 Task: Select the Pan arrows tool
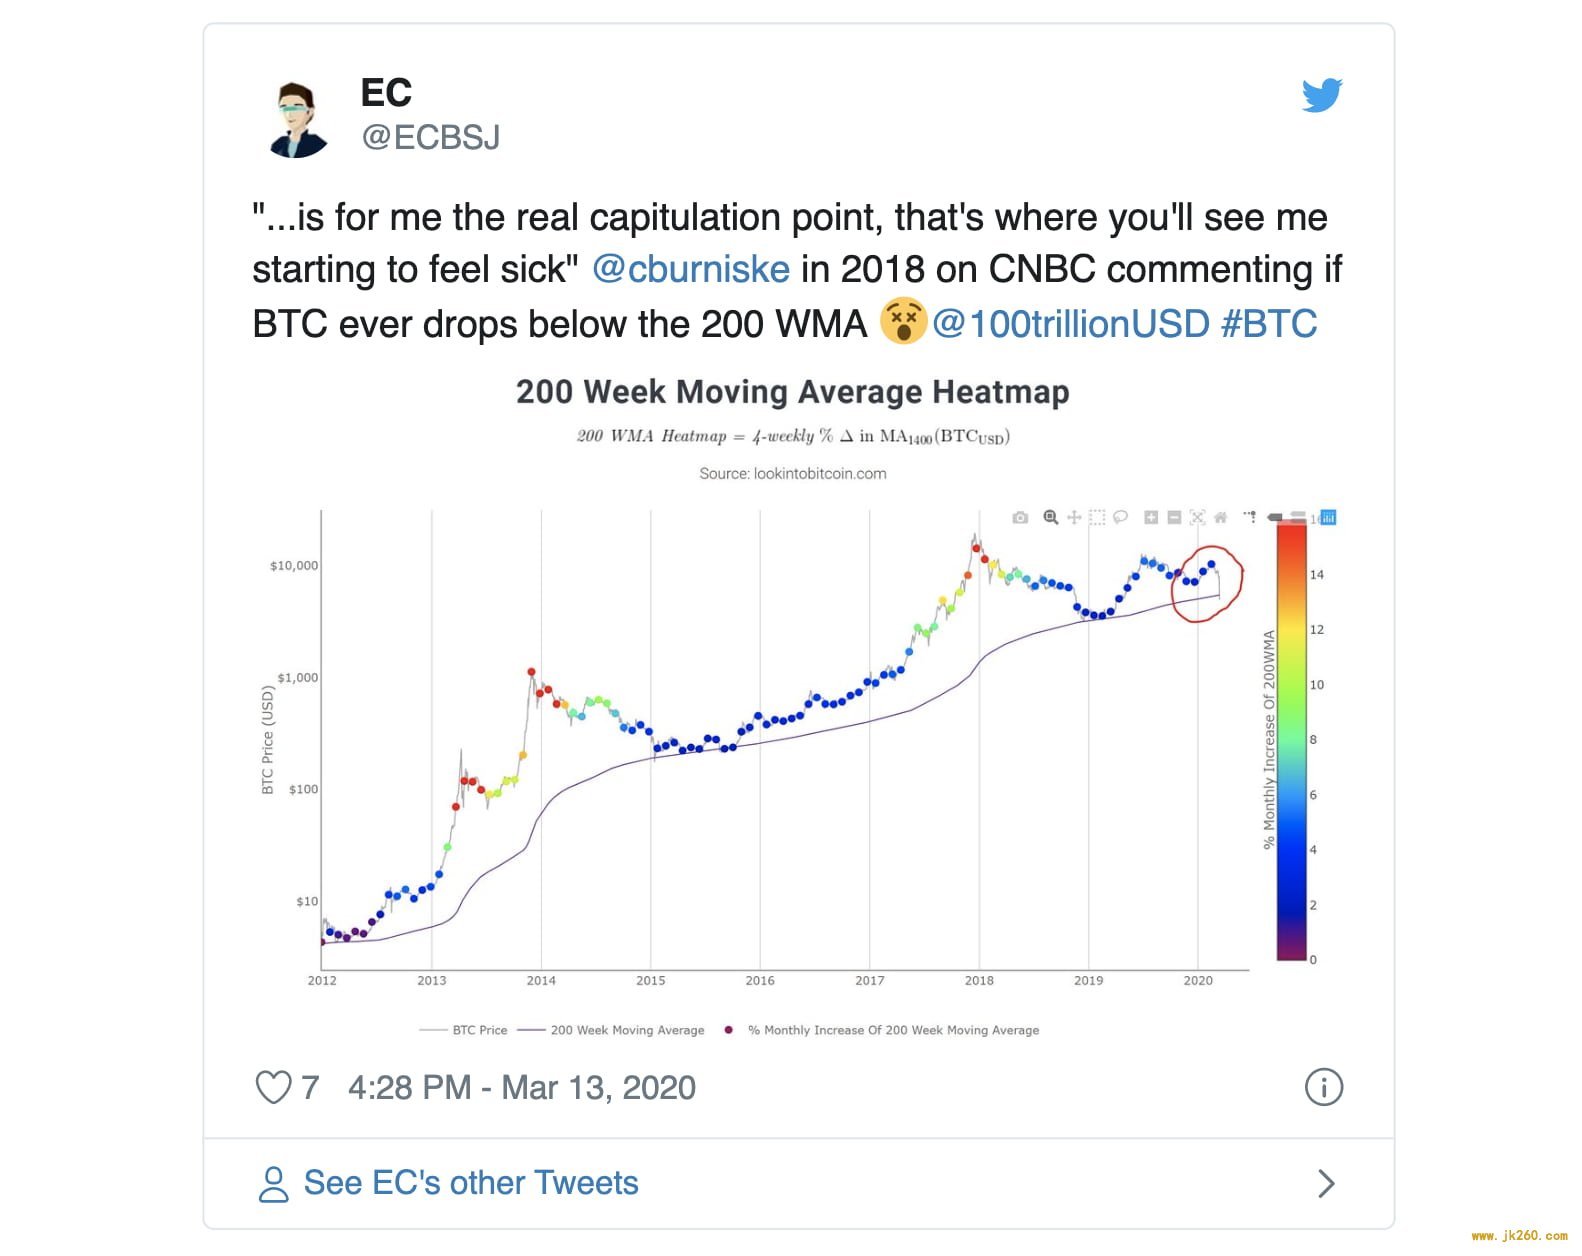coord(1074,518)
